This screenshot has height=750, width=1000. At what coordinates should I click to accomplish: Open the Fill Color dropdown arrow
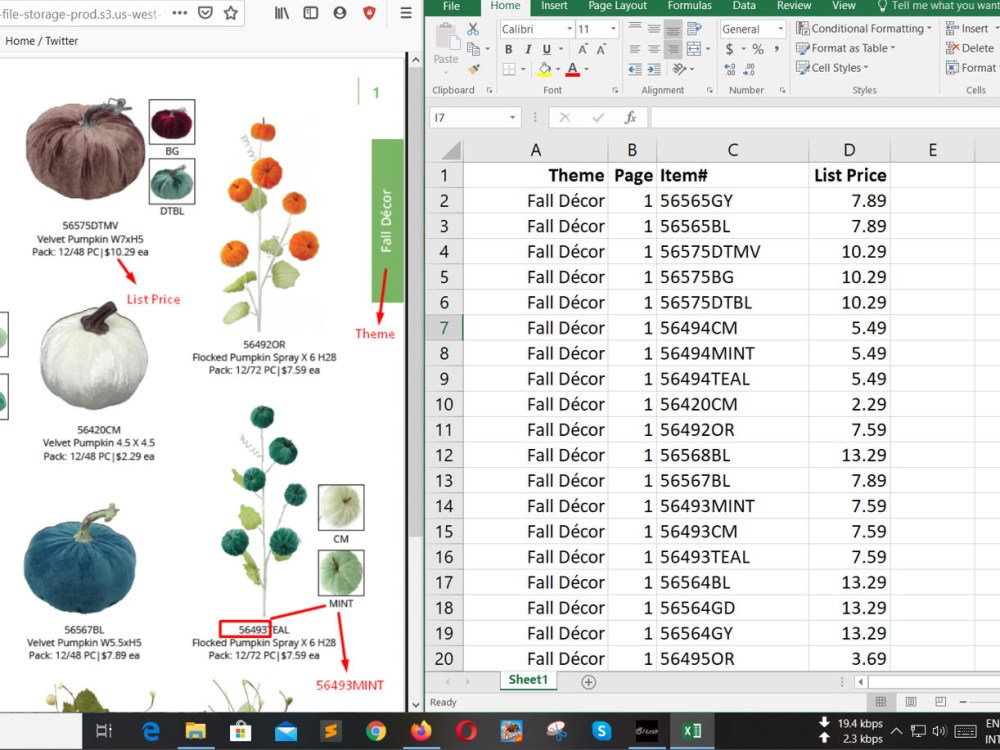click(x=558, y=67)
